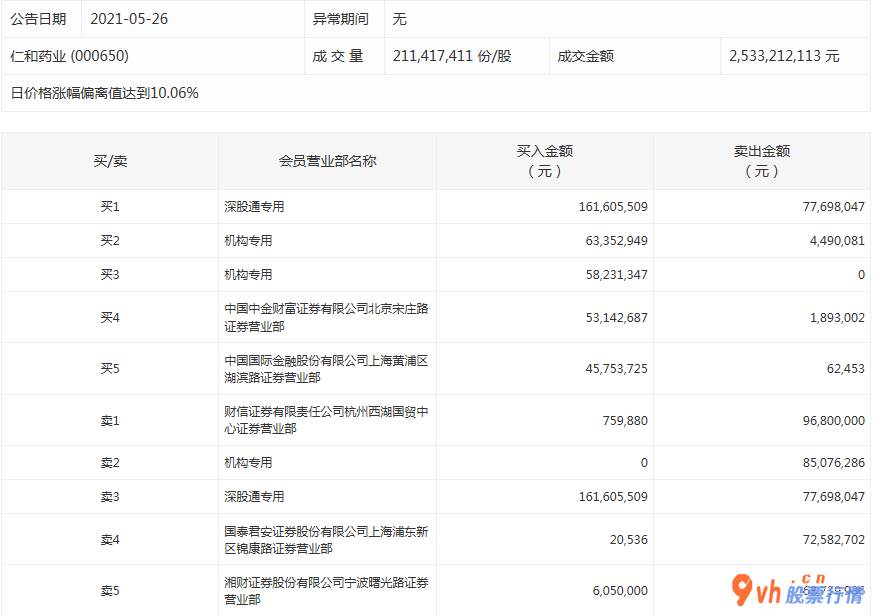Click the 卖1 row label

[110, 421]
